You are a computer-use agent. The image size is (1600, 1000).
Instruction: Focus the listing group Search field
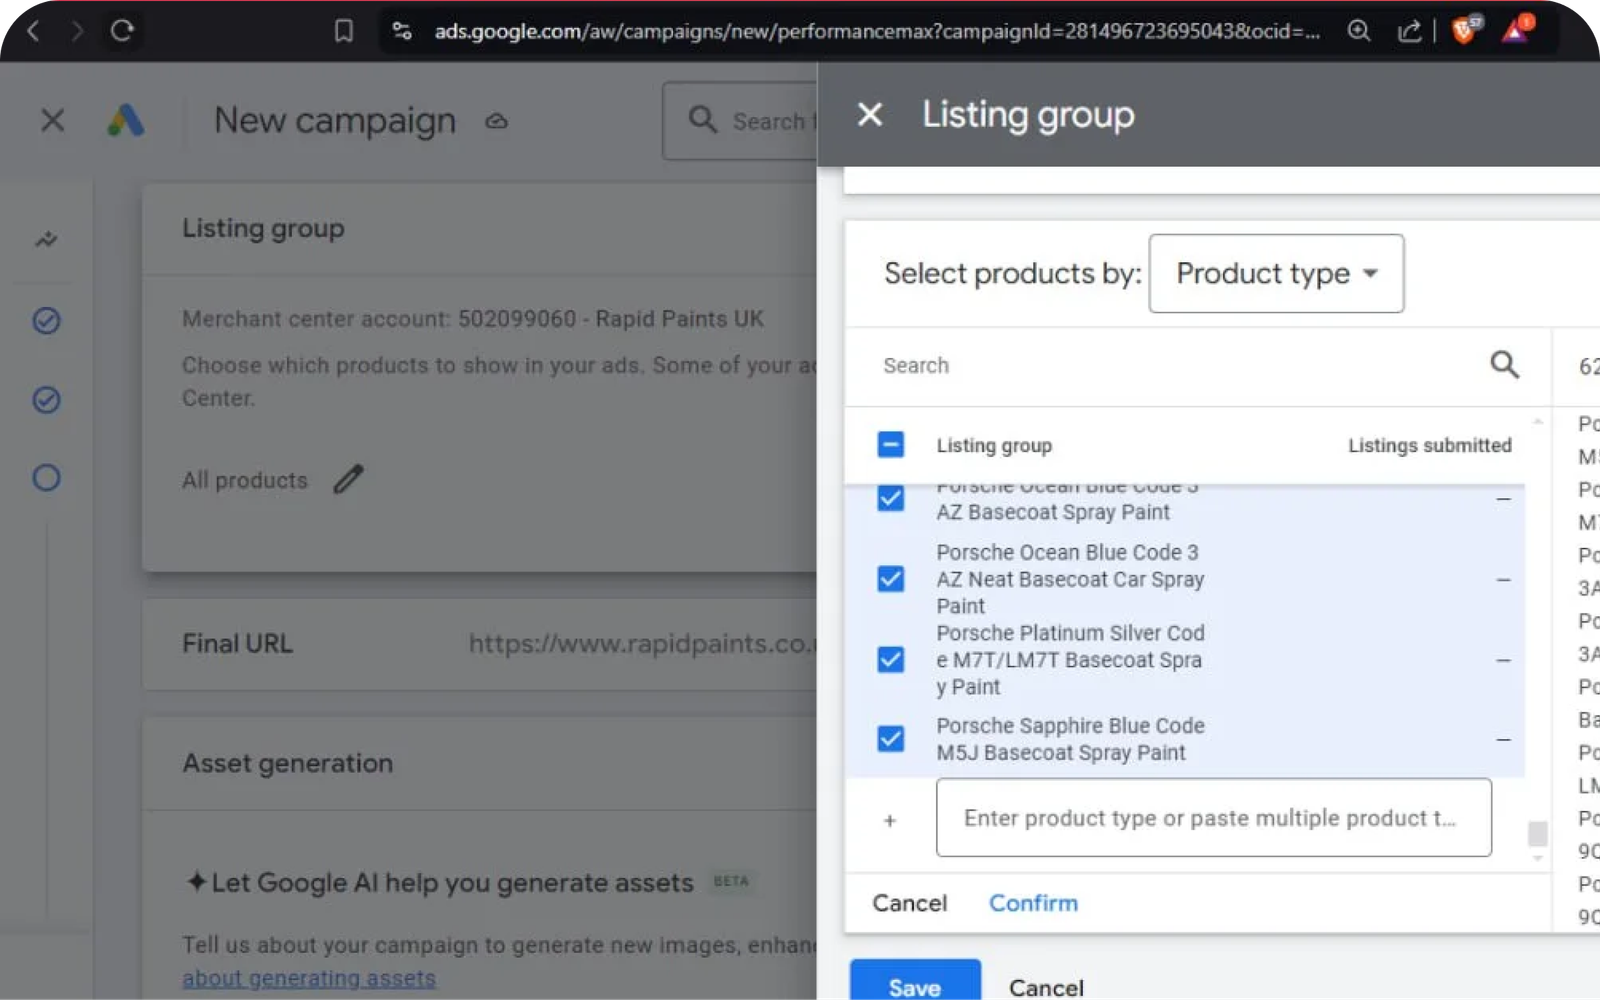(1180, 365)
